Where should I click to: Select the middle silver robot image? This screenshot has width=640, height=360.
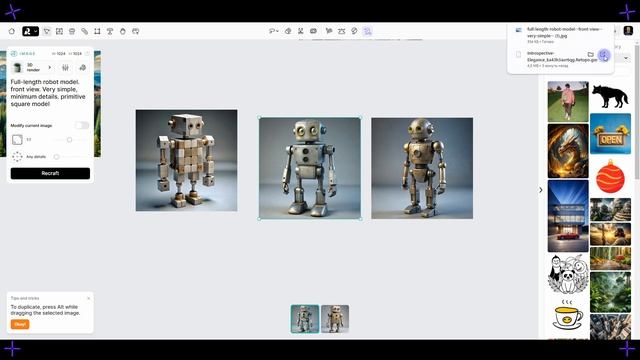310,168
